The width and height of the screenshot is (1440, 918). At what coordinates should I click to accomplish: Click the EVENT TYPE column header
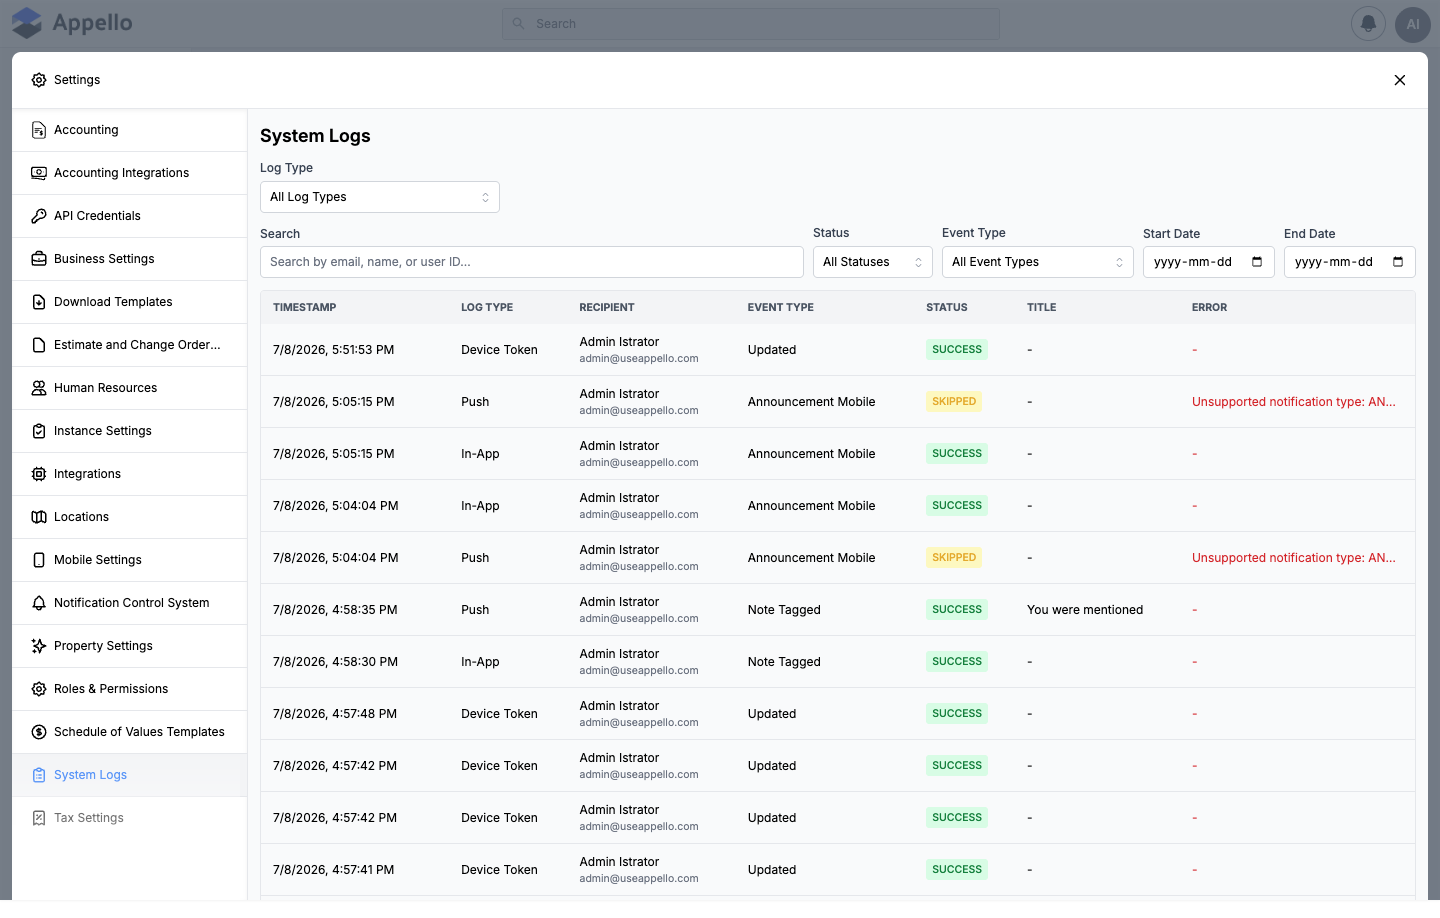pos(781,308)
